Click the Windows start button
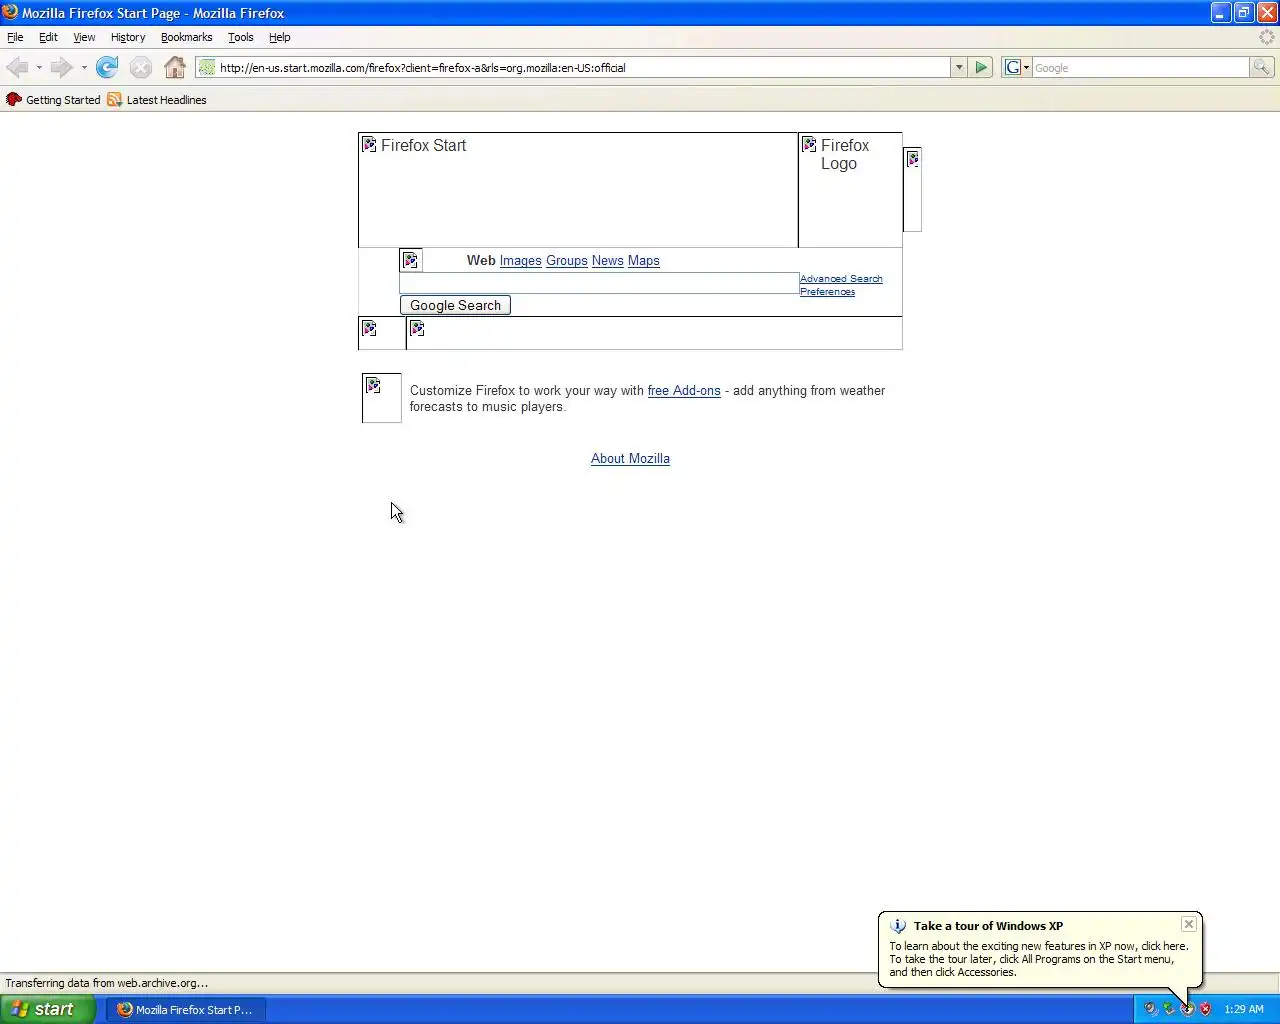 pos(47,1009)
